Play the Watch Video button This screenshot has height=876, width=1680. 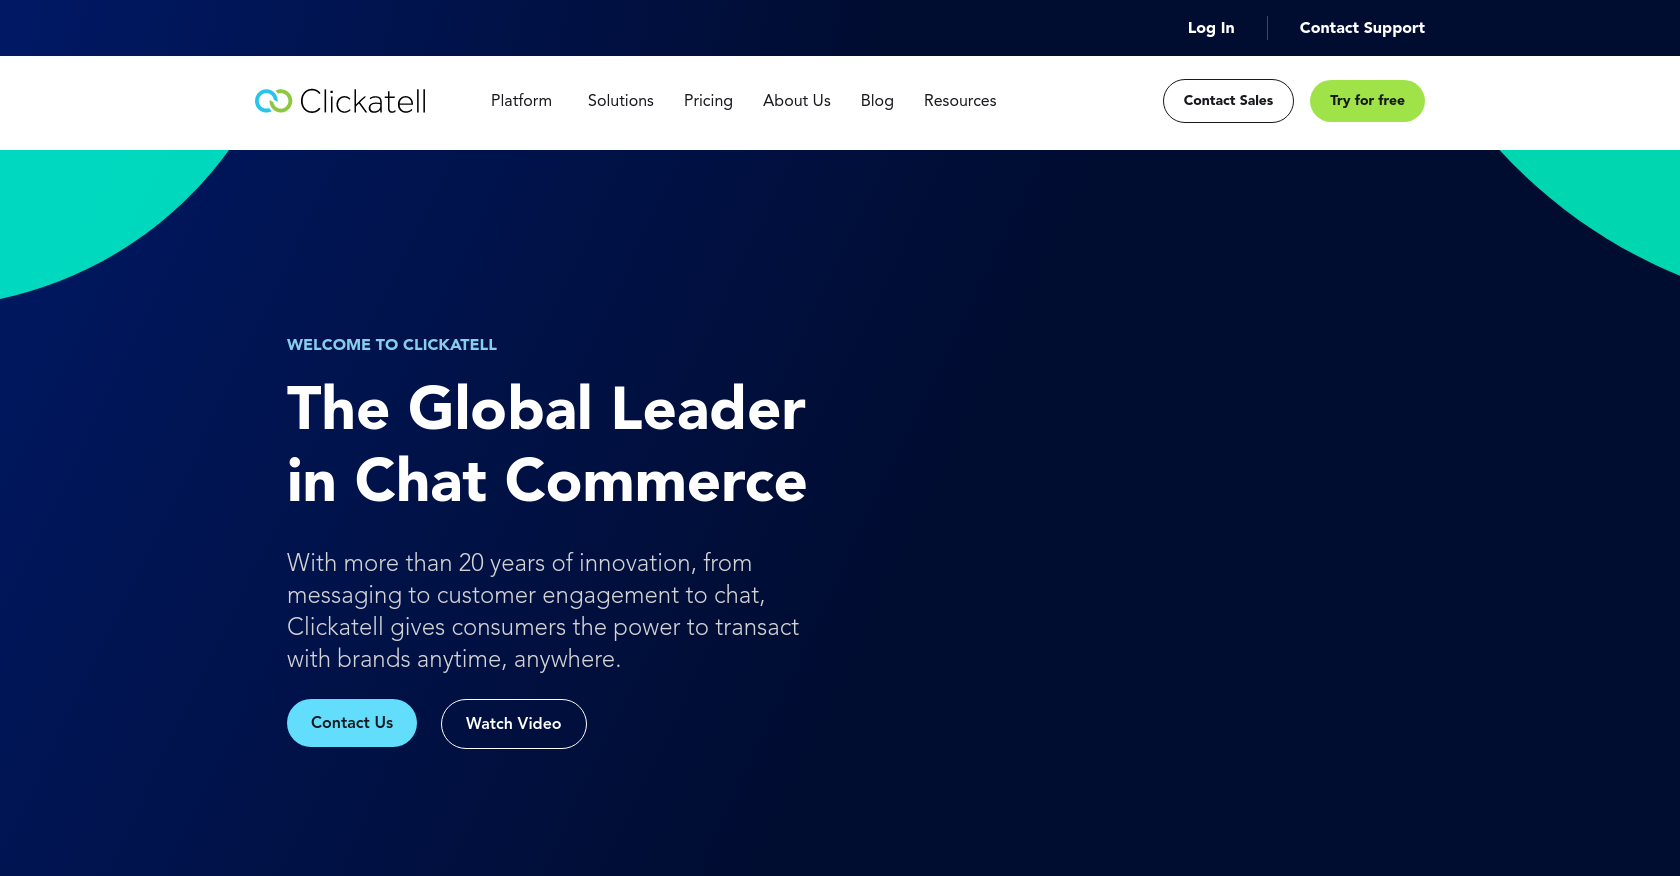tap(514, 724)
